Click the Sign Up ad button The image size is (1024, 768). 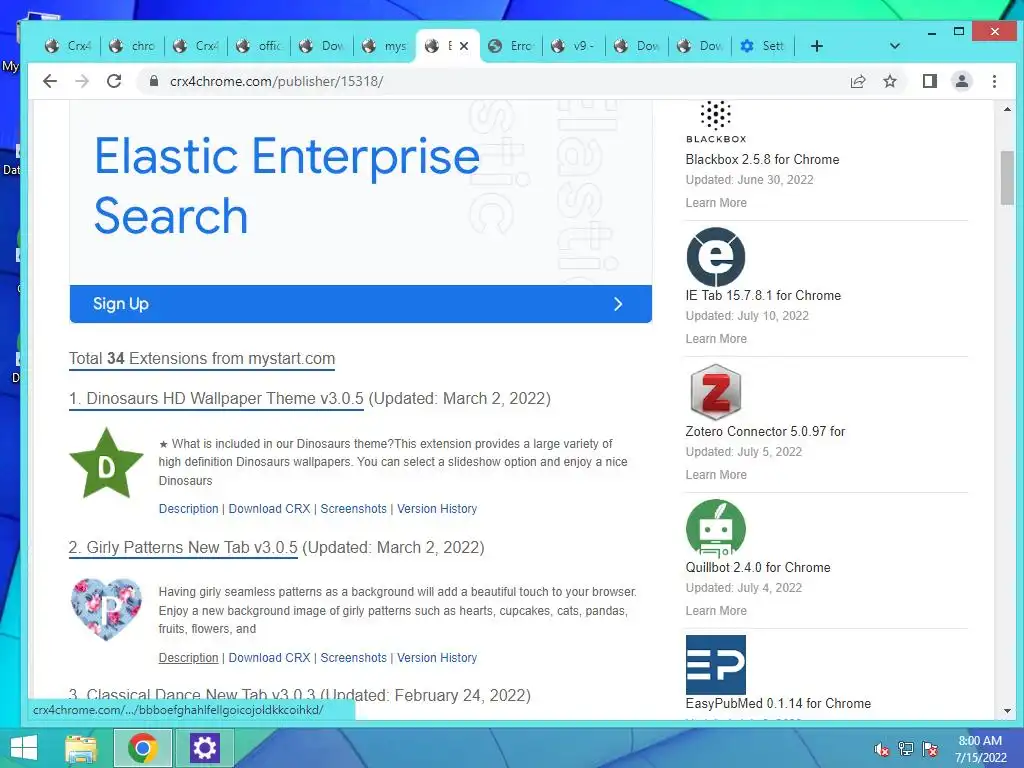coord(360,304)
